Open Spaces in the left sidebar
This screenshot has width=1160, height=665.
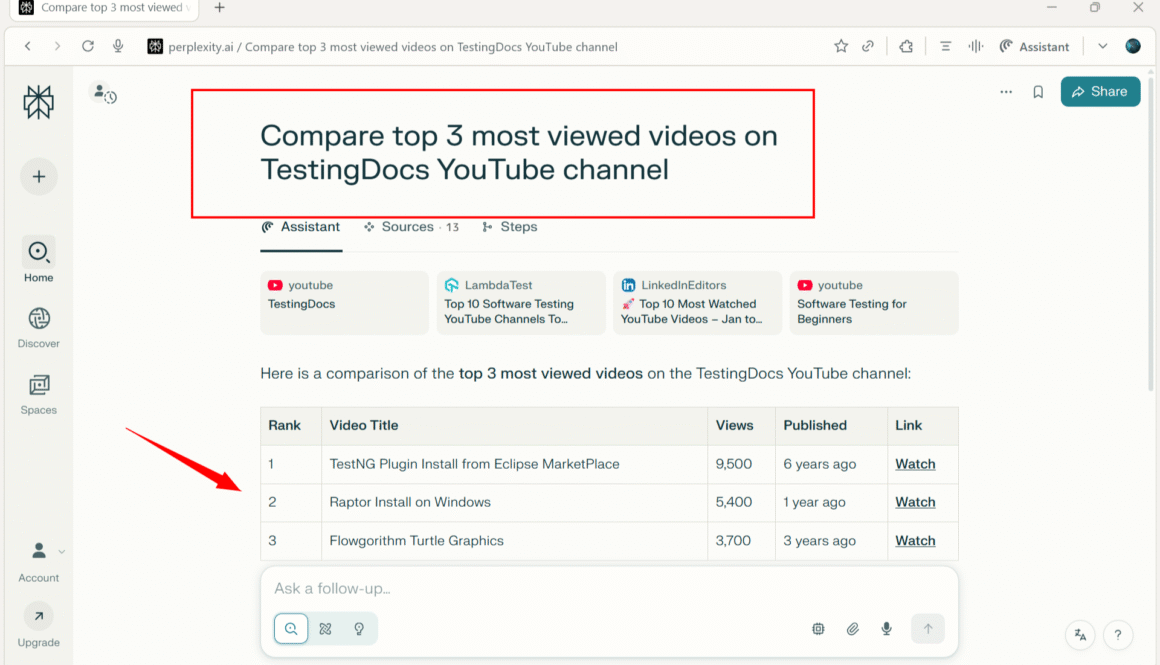(39, 385)
